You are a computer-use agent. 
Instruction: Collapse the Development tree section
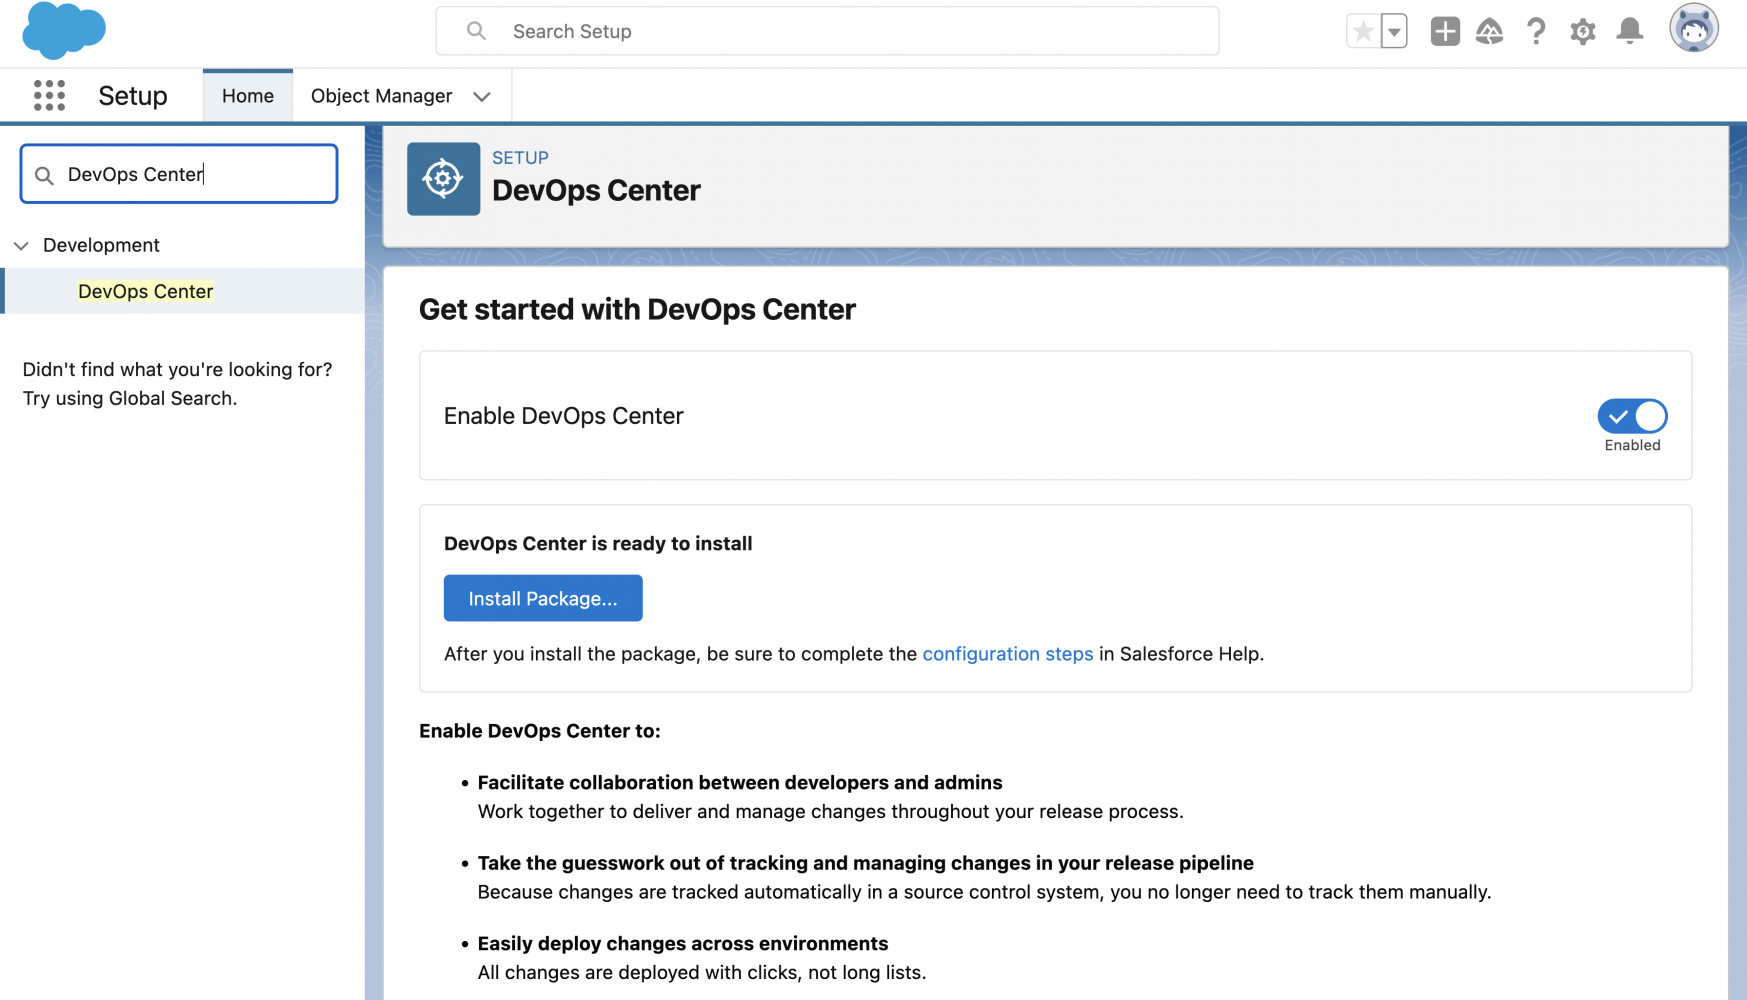21,246
